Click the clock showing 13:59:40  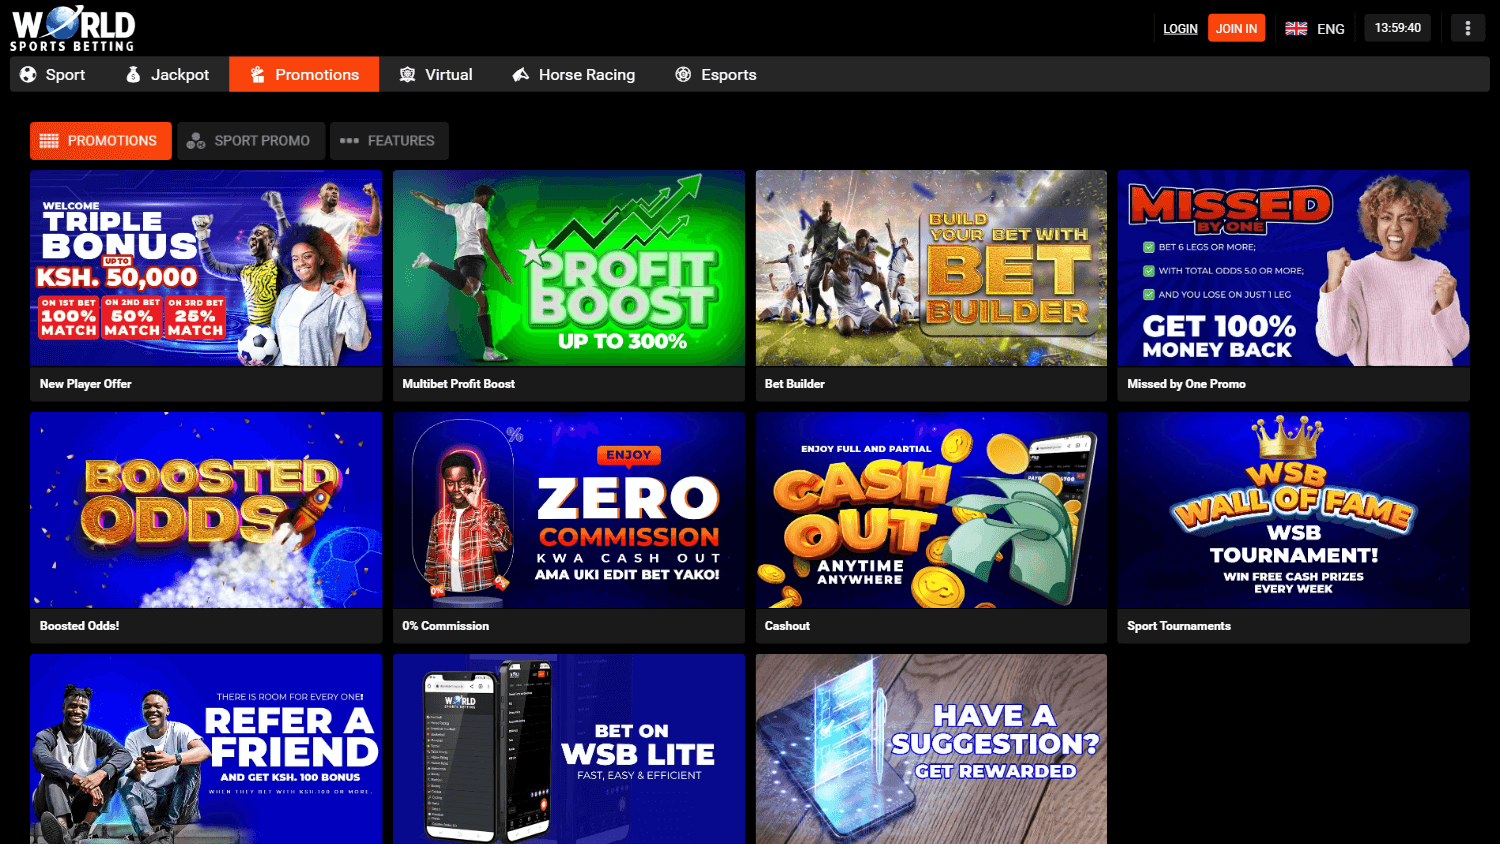(1398, 28)
